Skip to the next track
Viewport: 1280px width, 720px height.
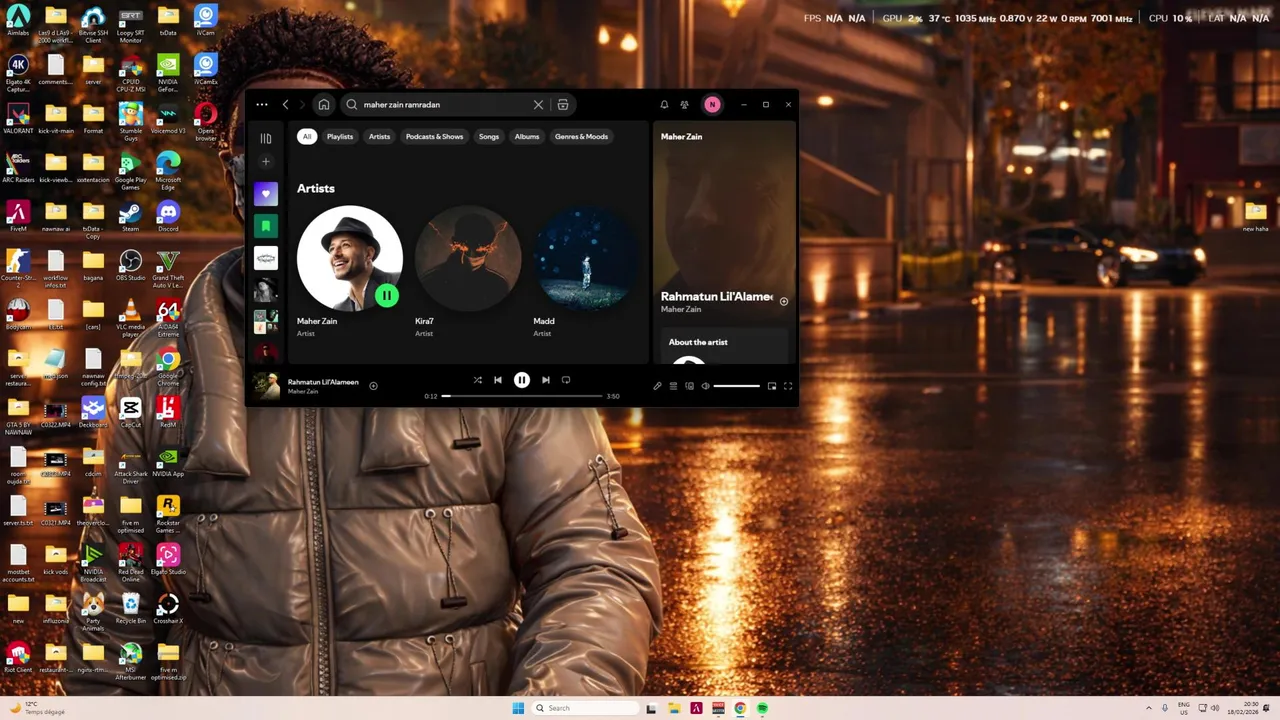click(545, 380)
